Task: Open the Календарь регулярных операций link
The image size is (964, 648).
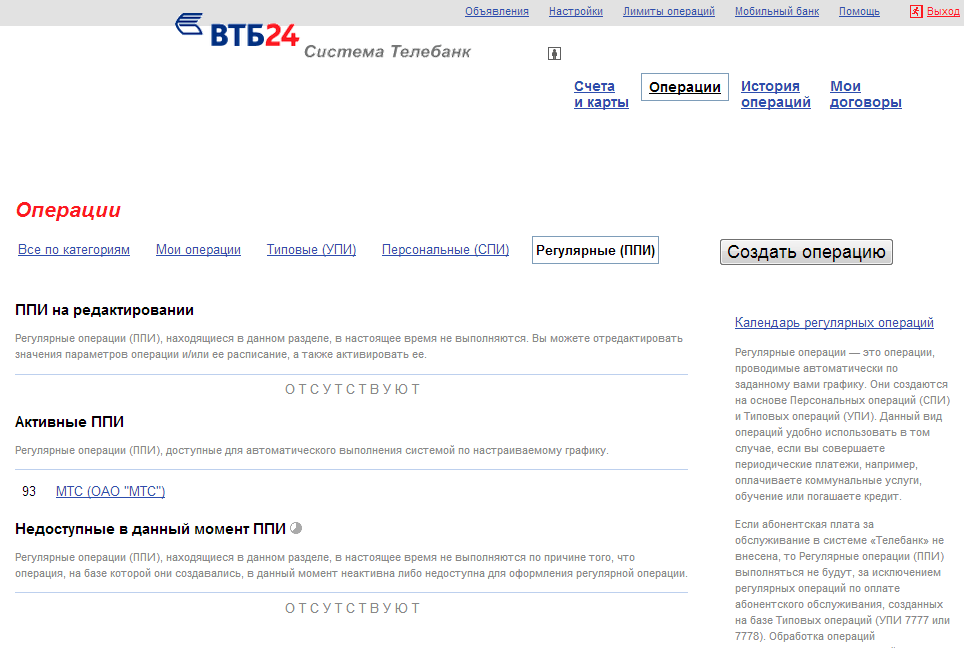Action: coord(834,323)
